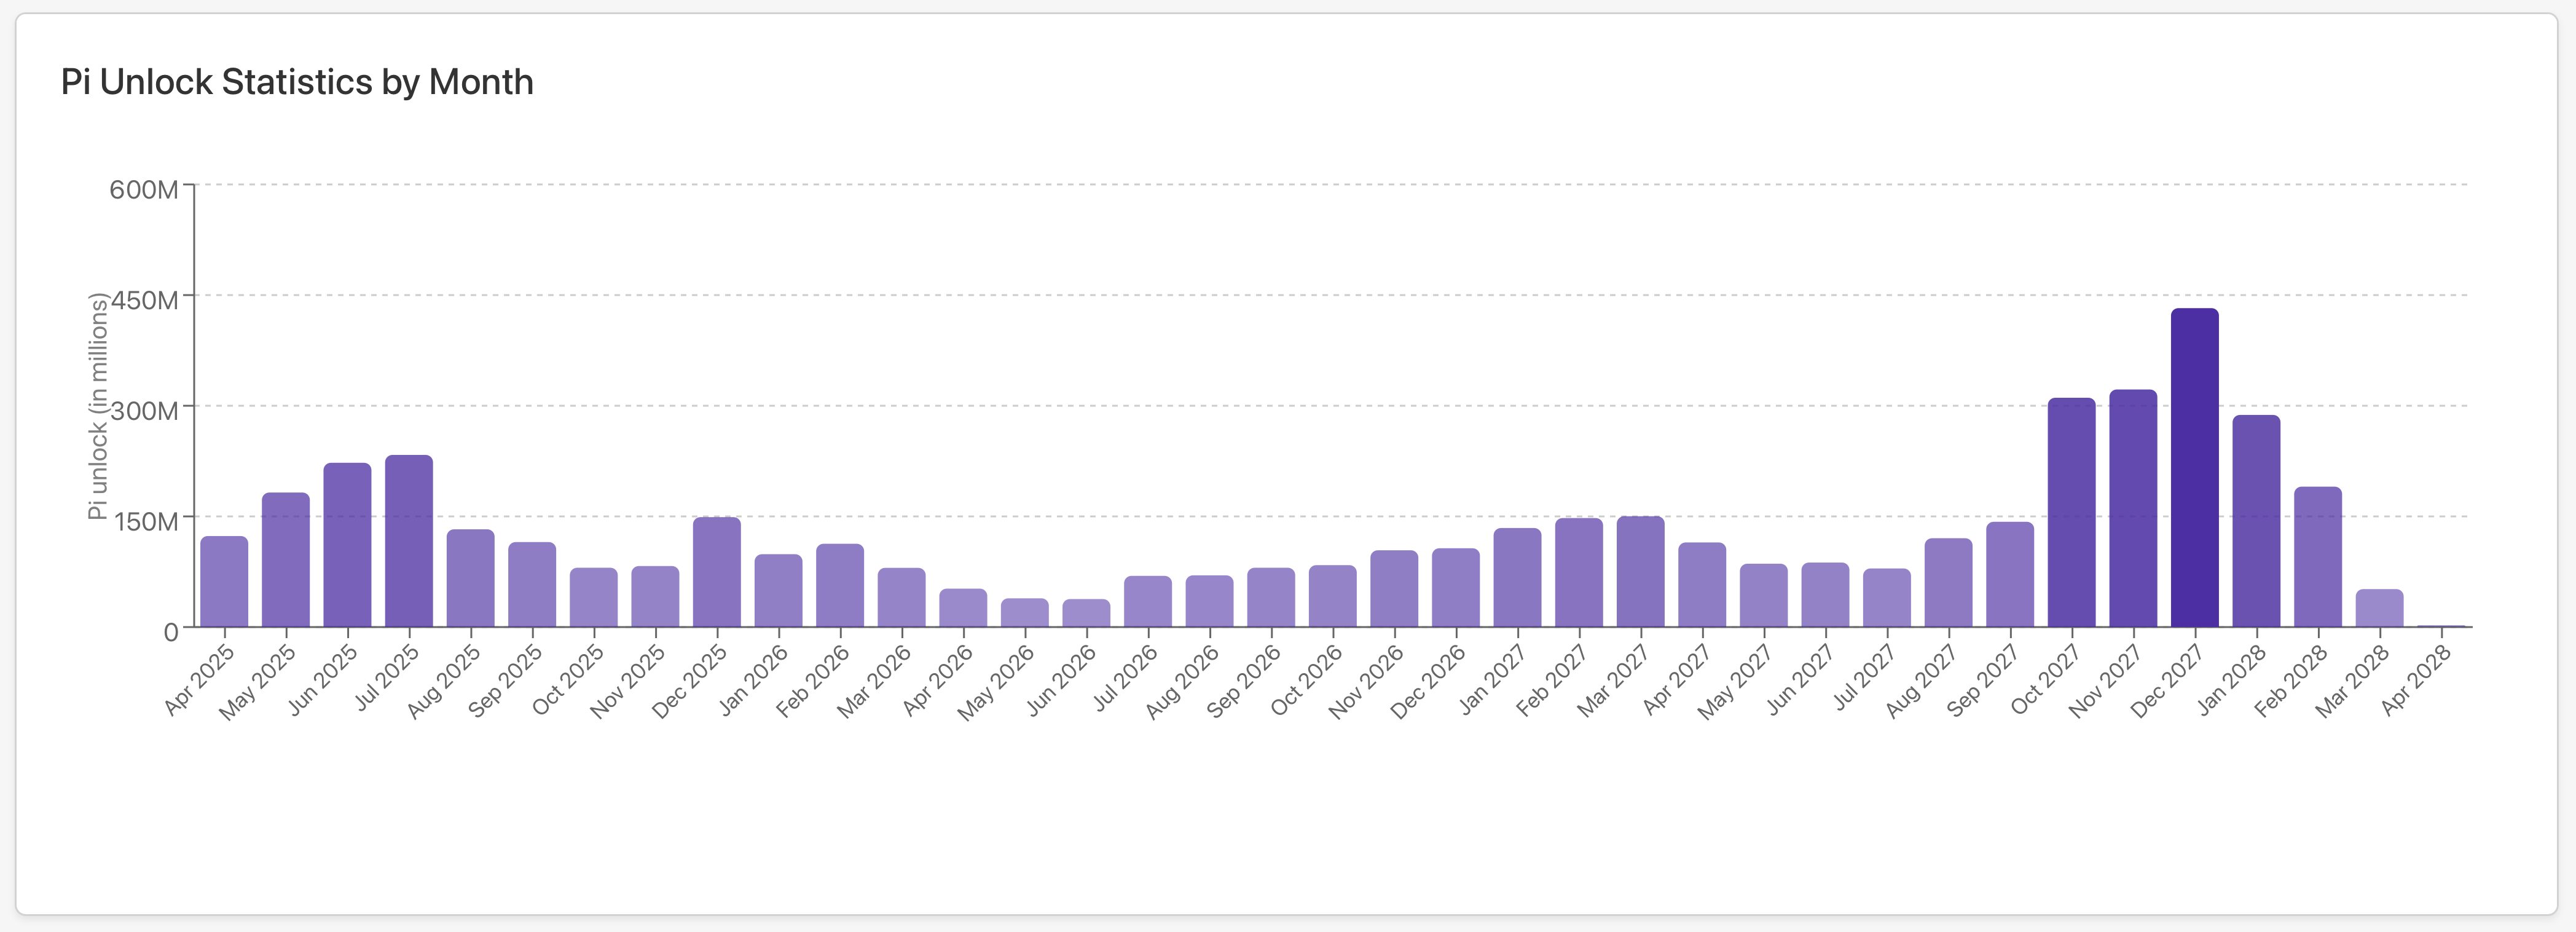Select the Dec 2025 unlock bar
Image resolution: width=2576 pixels, height=932 pixels.
coord(717,572)
